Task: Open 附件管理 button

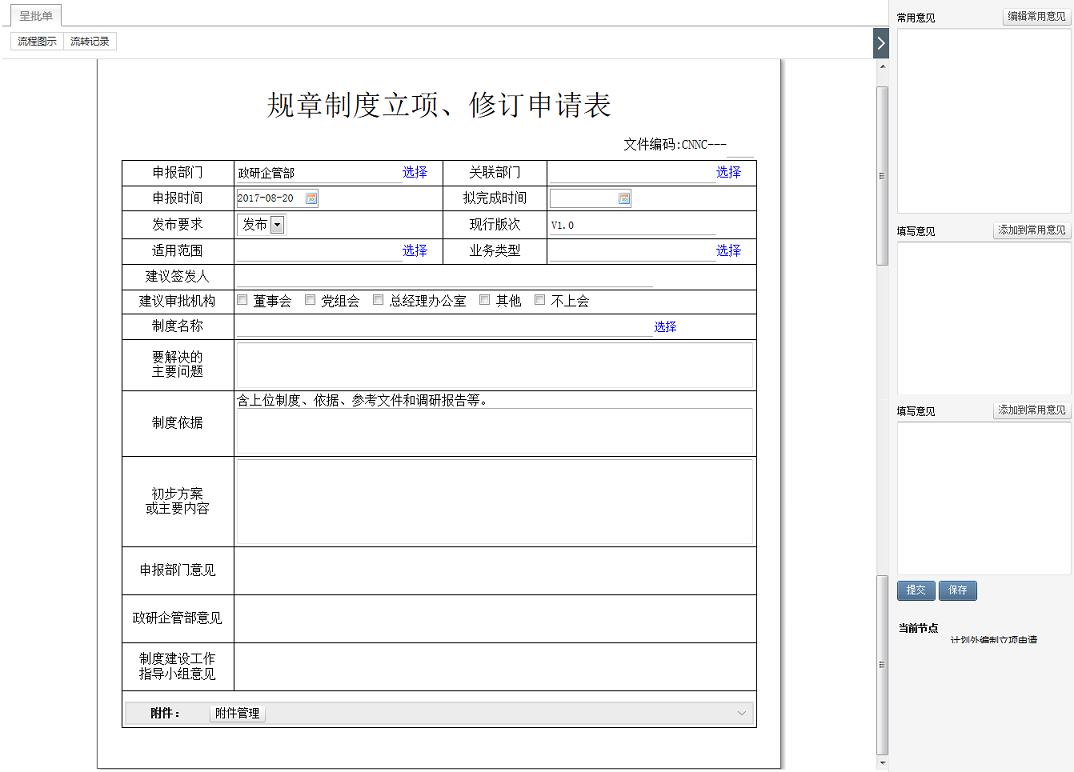Action: (x=237, y=713)
